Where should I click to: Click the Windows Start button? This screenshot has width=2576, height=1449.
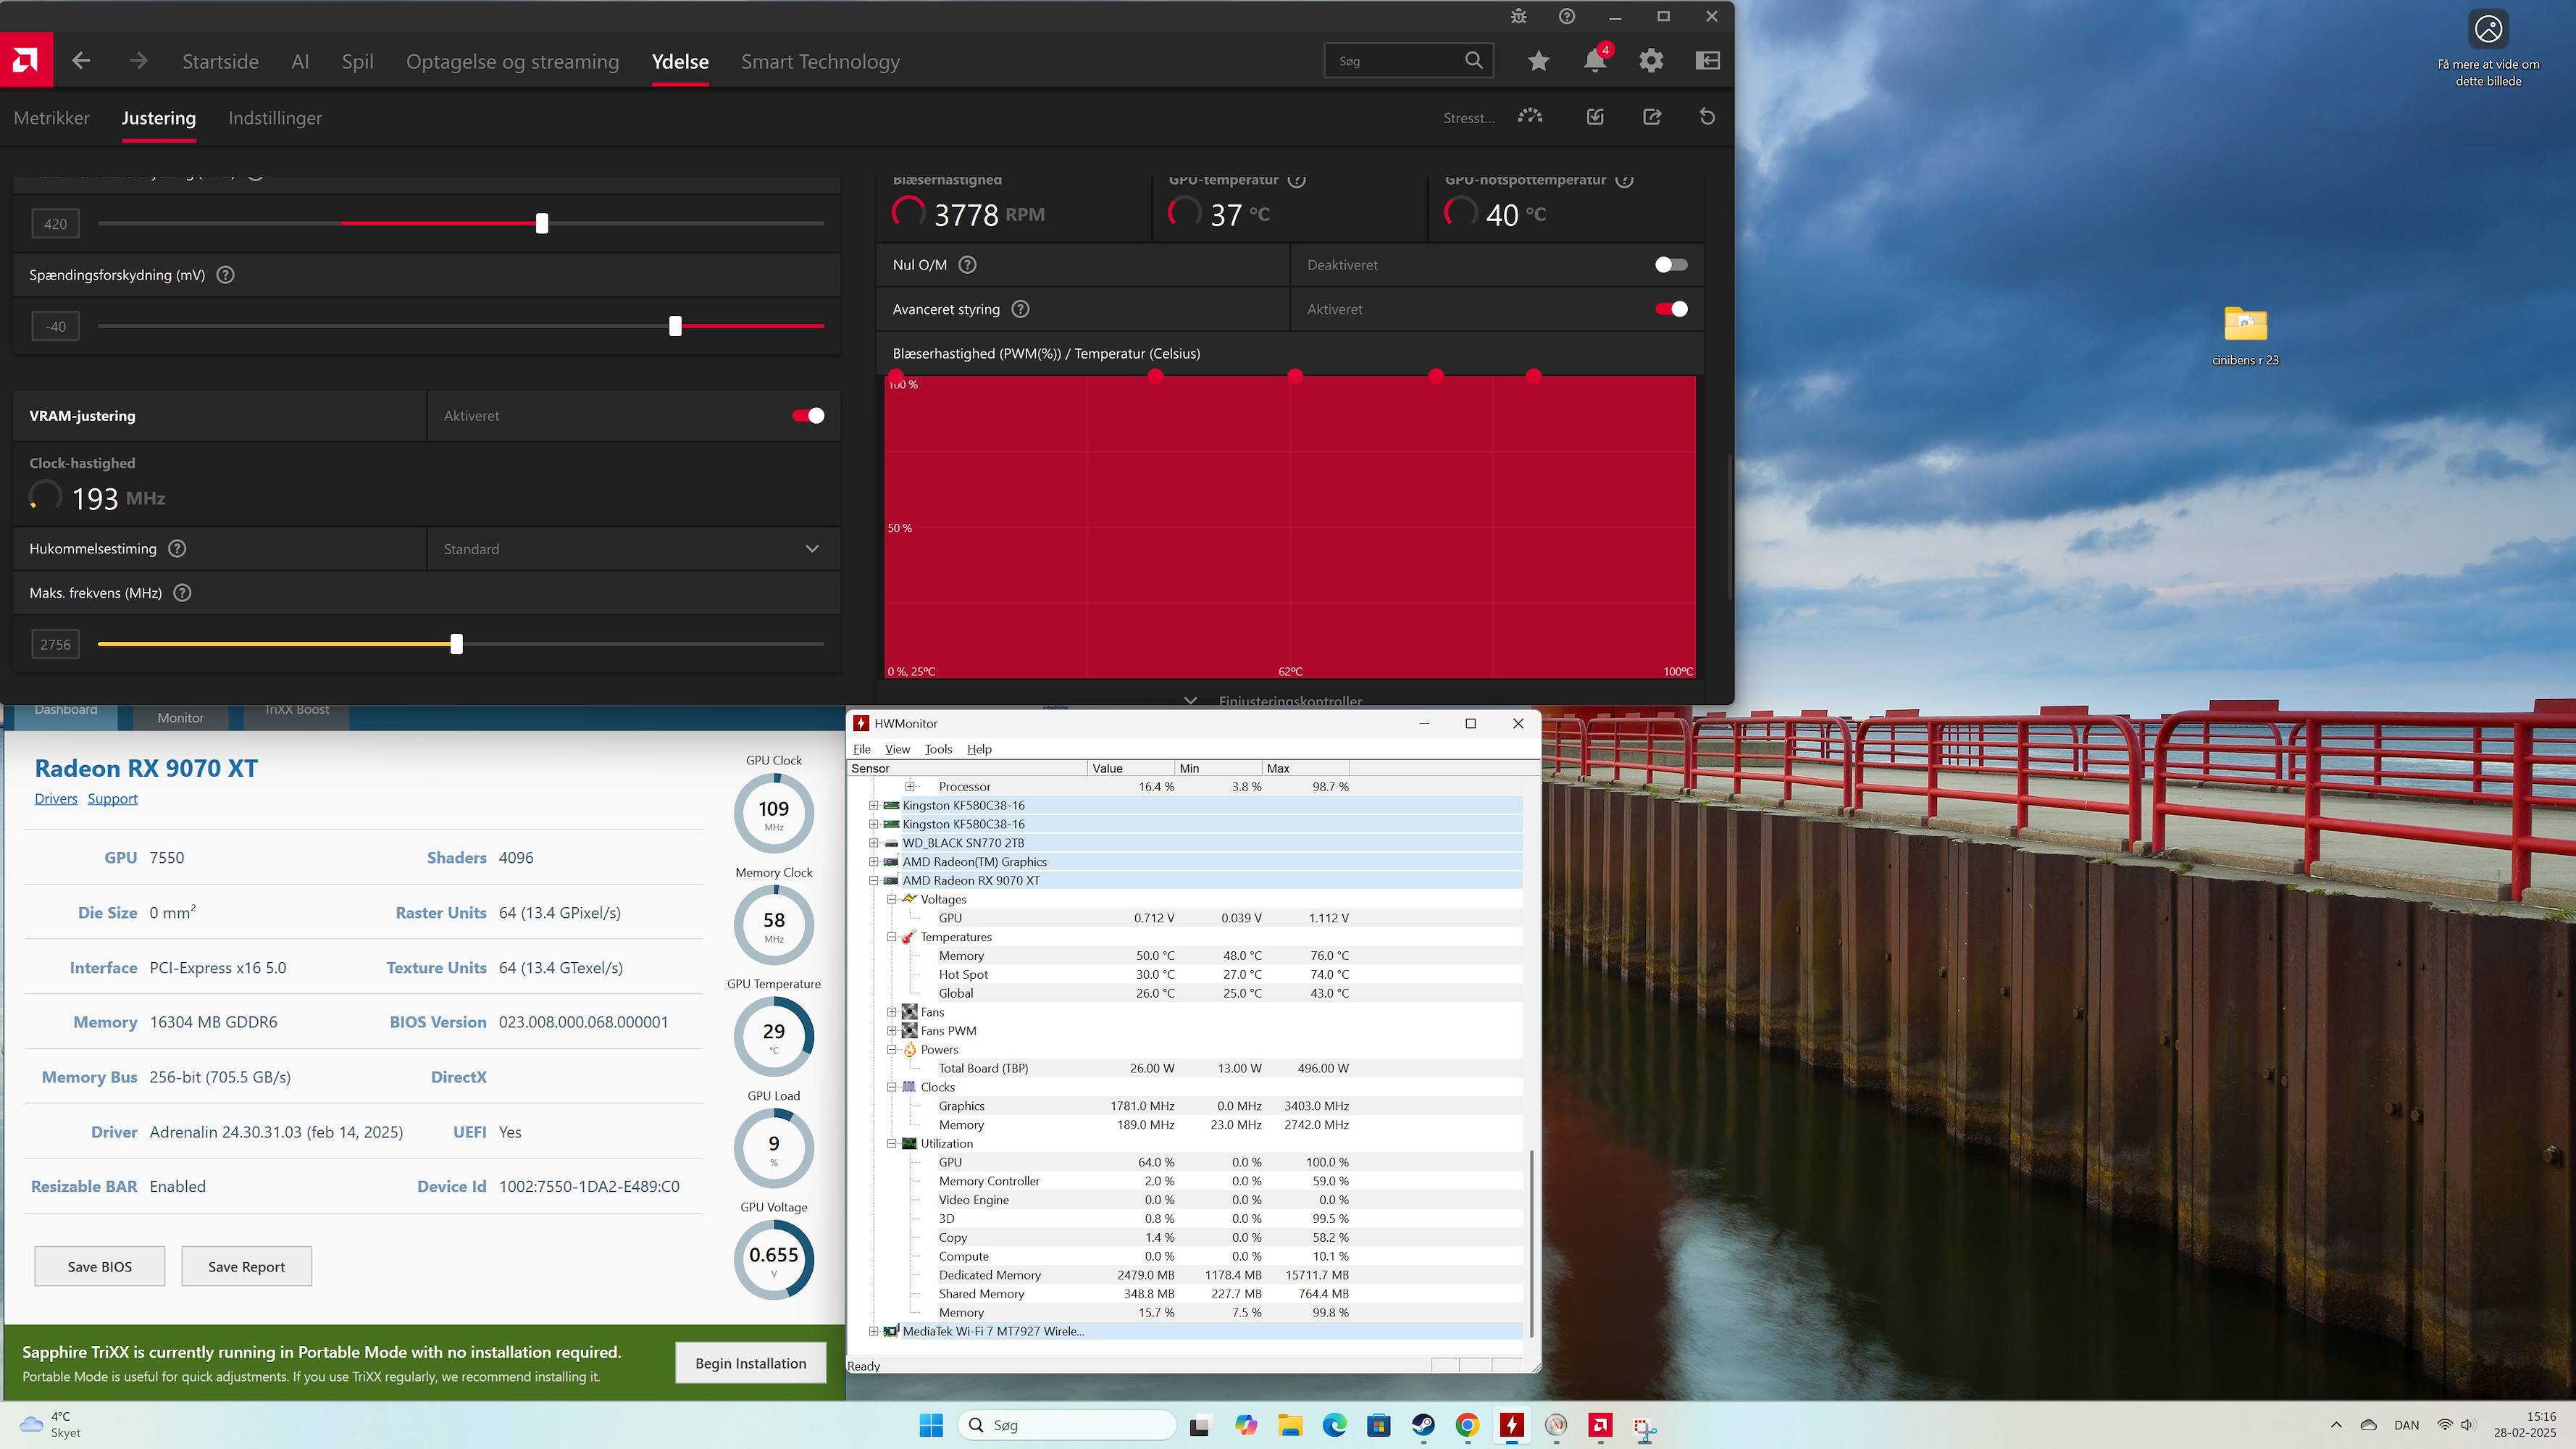point(931,1425)
